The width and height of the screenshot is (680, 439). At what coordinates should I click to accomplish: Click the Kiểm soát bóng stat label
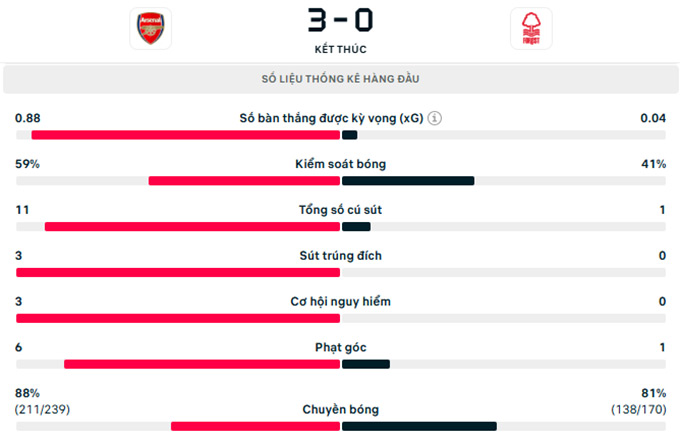pos(340,164)
